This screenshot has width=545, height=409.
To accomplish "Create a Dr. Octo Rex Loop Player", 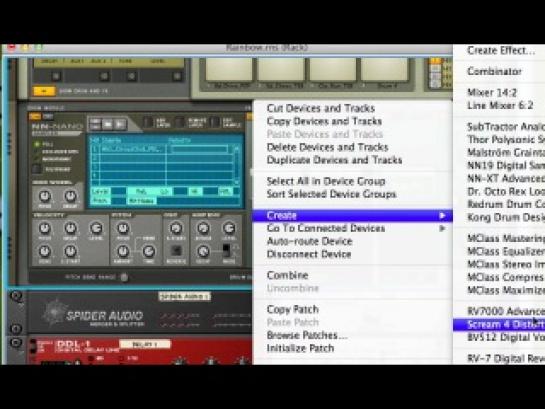I will click(506, 192).
